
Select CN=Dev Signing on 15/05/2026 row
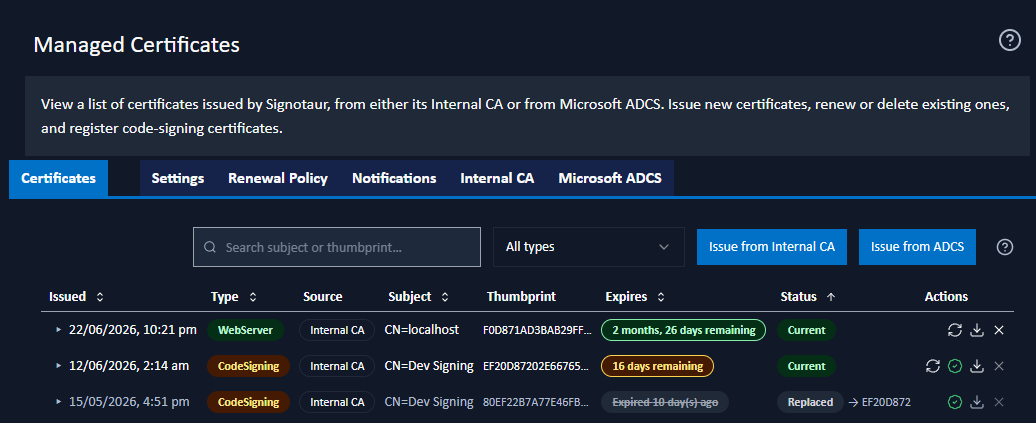pos(429,401)
